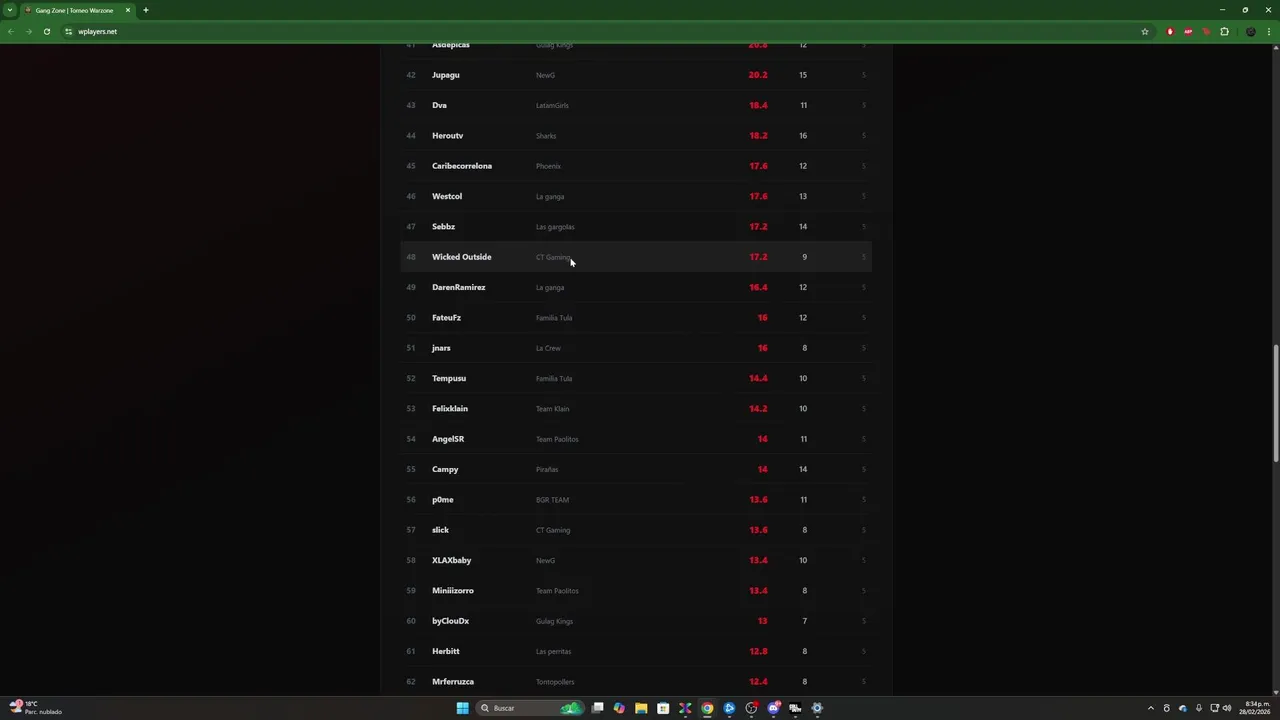Image resolution: width=1280 pixels, height=720 pixels.
Task: Click player name FateuFz
Action: coord(446,318)
